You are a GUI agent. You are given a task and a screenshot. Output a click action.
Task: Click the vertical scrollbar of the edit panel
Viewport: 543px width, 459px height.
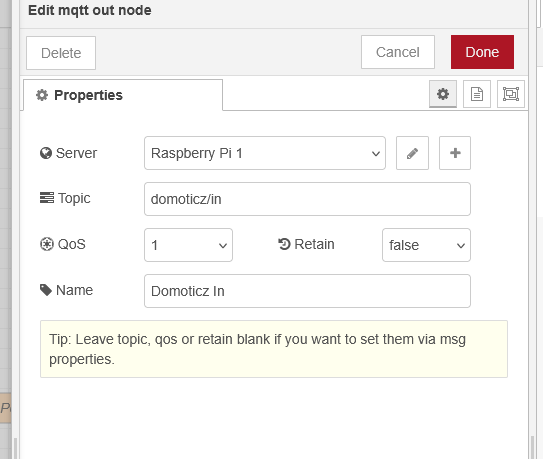pyautogui.click(x=532, y=447)
